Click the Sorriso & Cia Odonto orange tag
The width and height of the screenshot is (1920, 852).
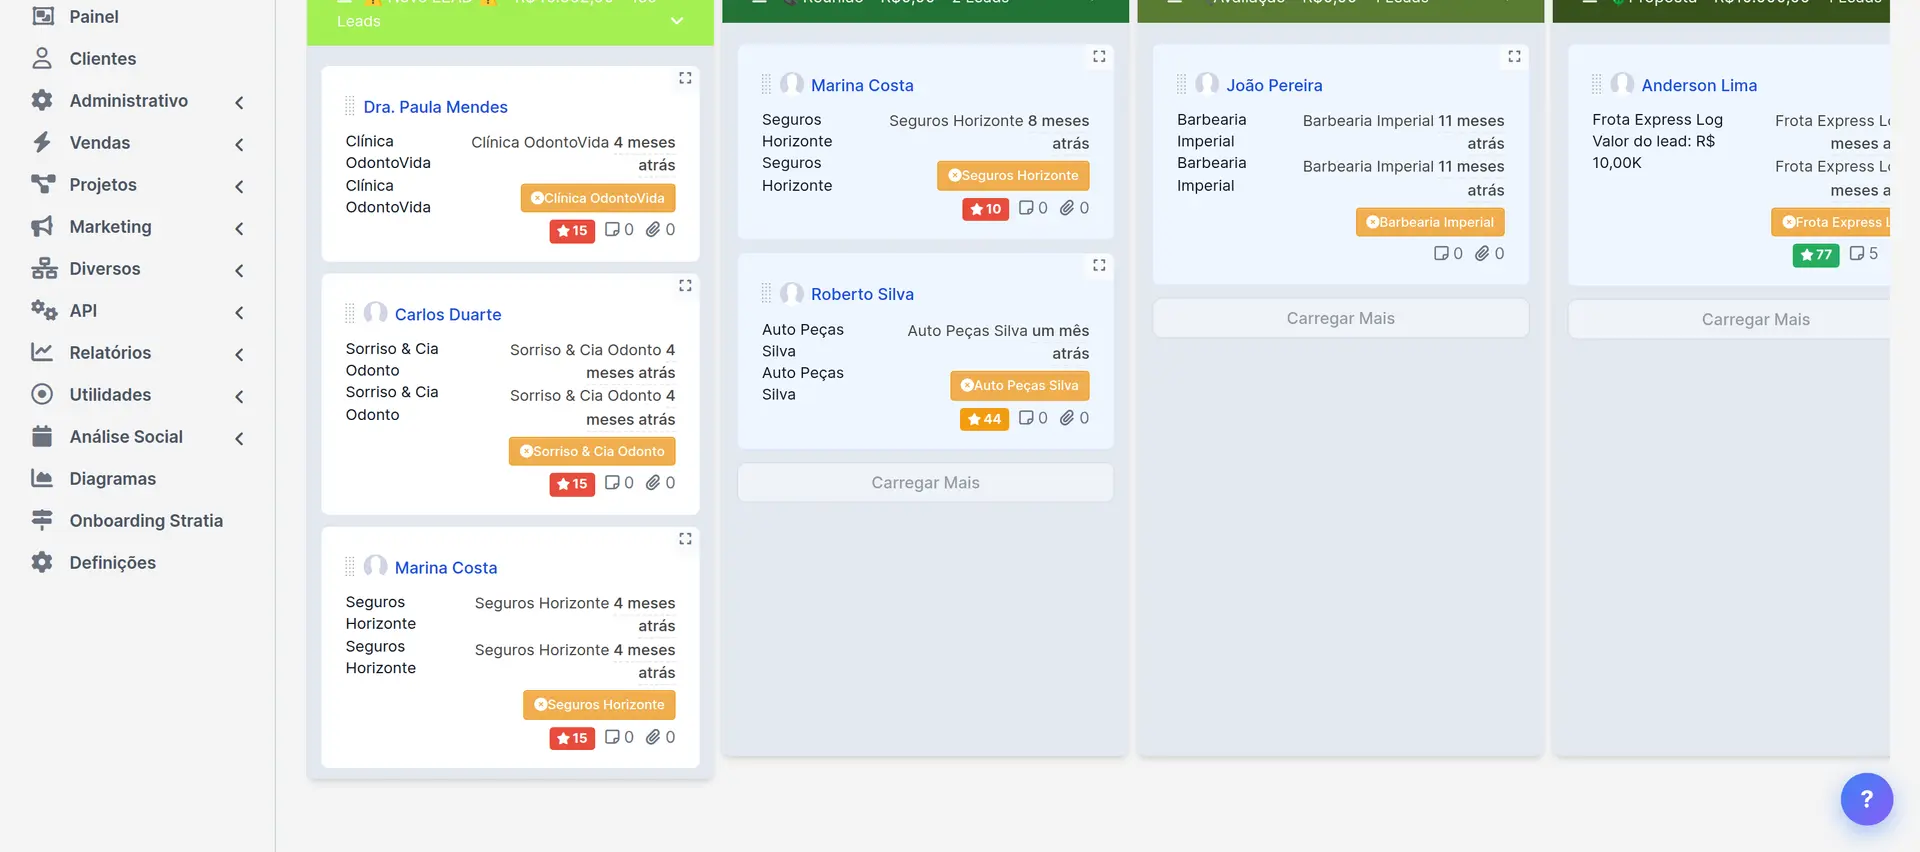pos(592,451)
